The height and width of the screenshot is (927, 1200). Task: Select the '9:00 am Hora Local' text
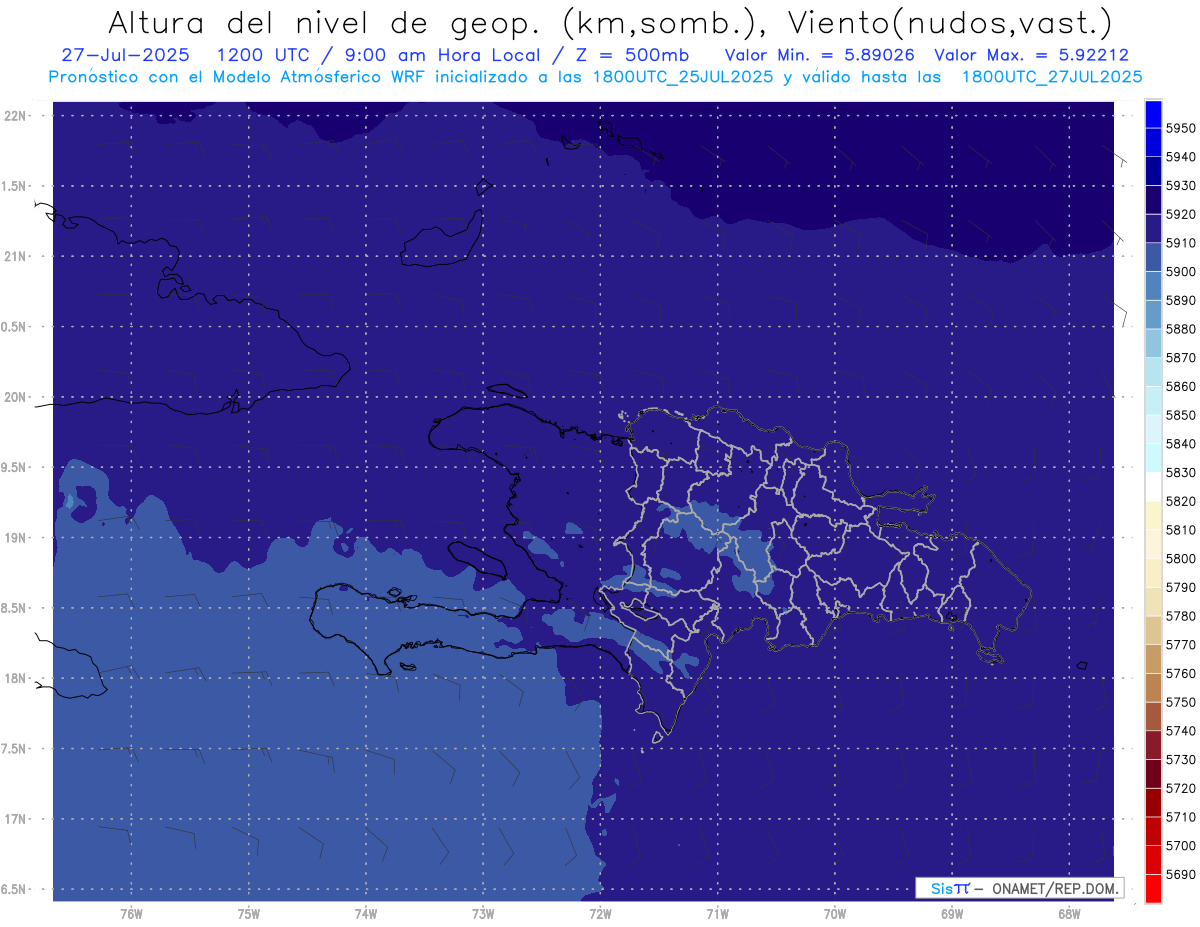click(442, 55)
